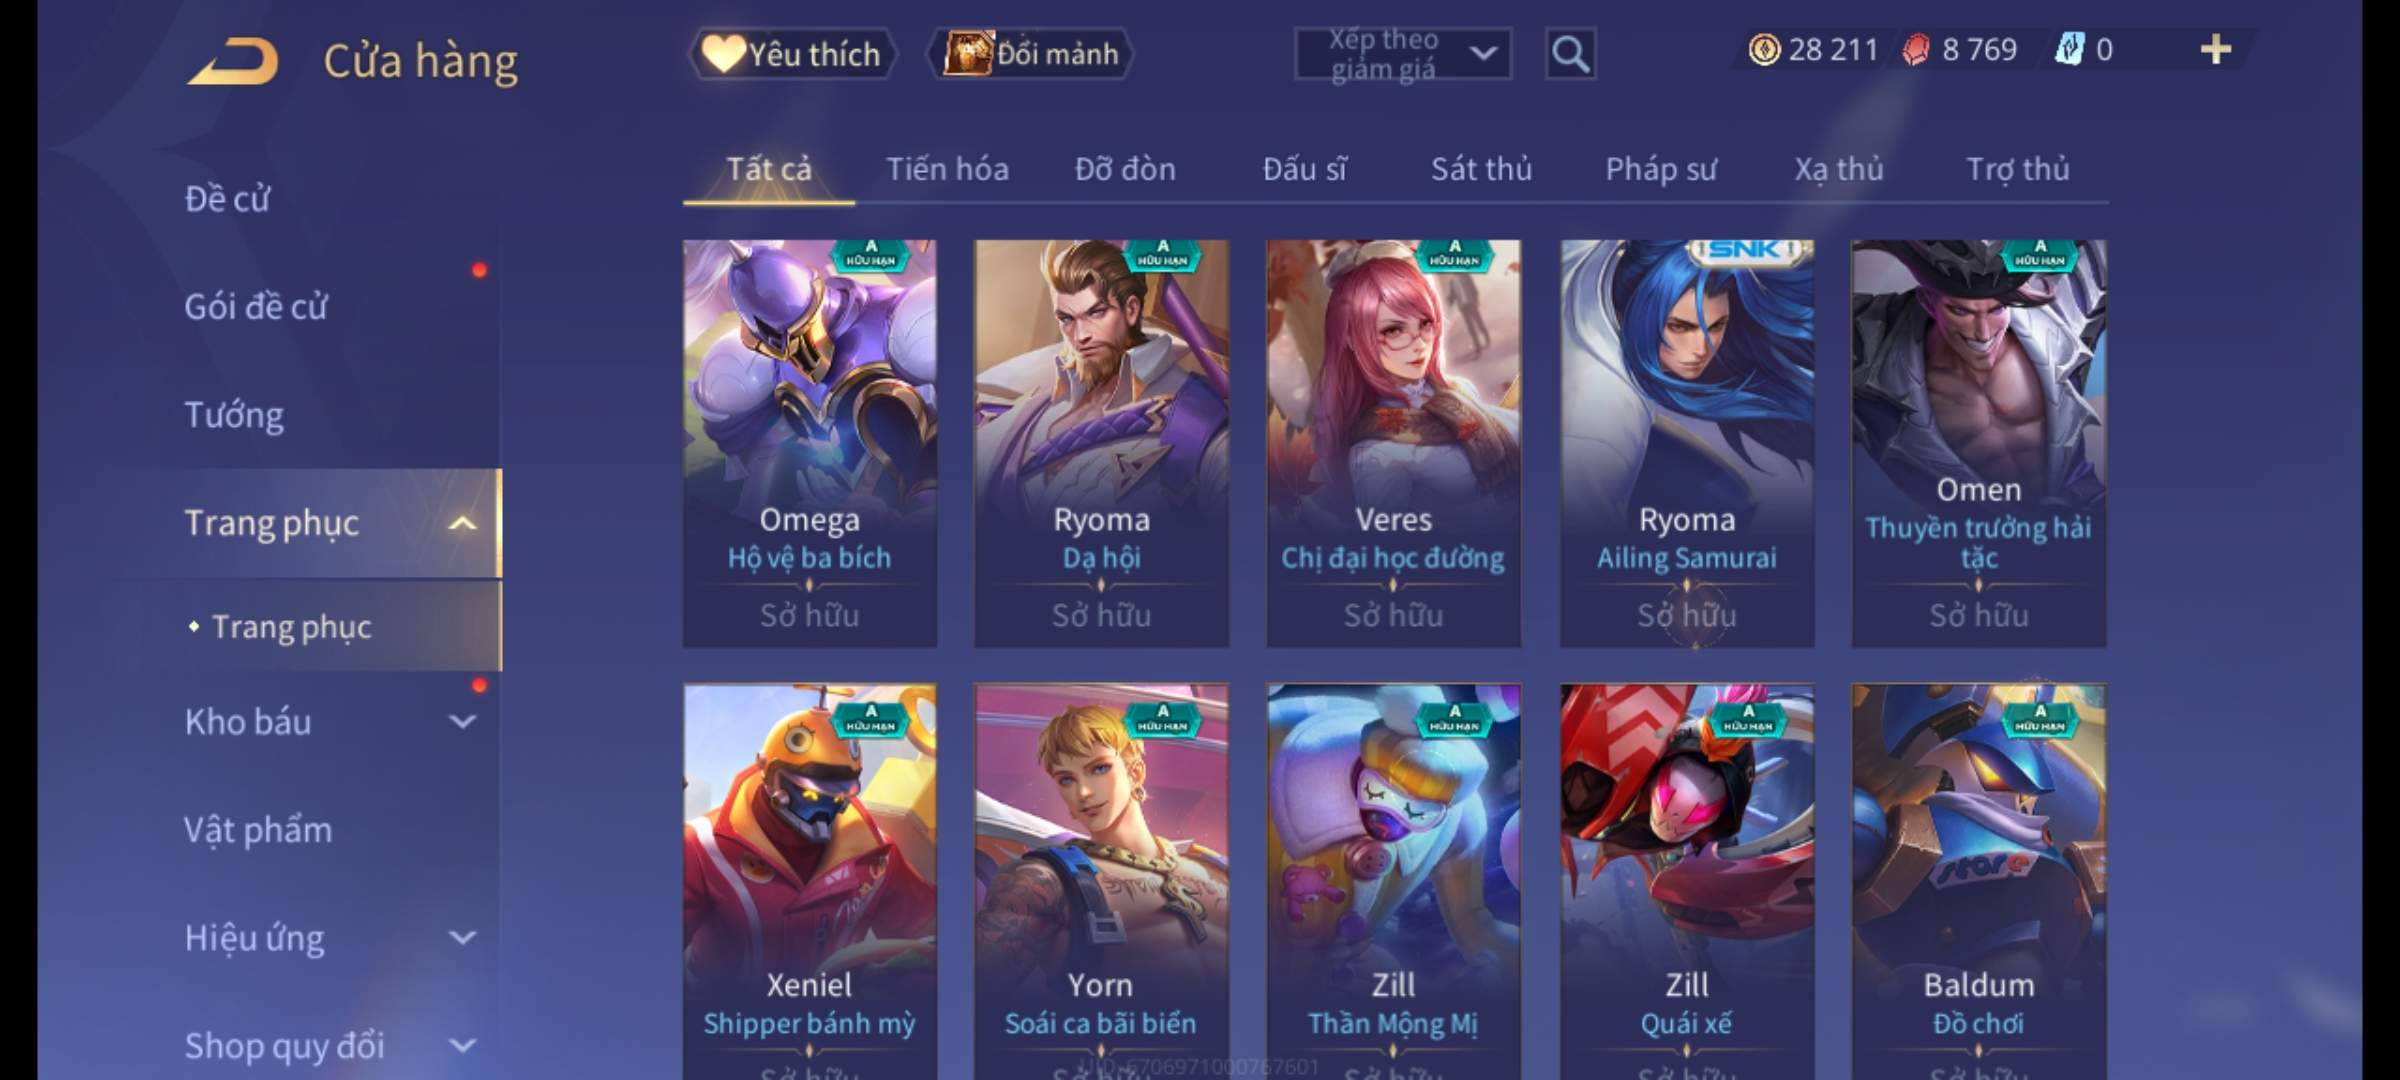Open Gói đề cử in the sidebar
2400x1080 pixels.
[x=256, y=306]
